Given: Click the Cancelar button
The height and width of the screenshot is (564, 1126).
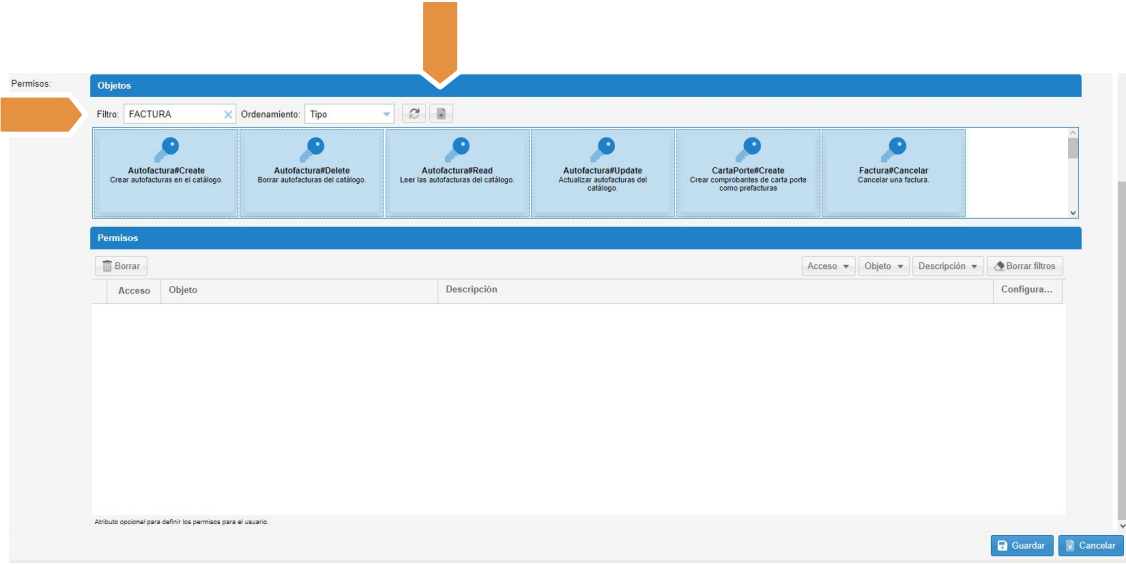Looking at the screenshot, I should pyautogui.click(x=1090, y=546).
